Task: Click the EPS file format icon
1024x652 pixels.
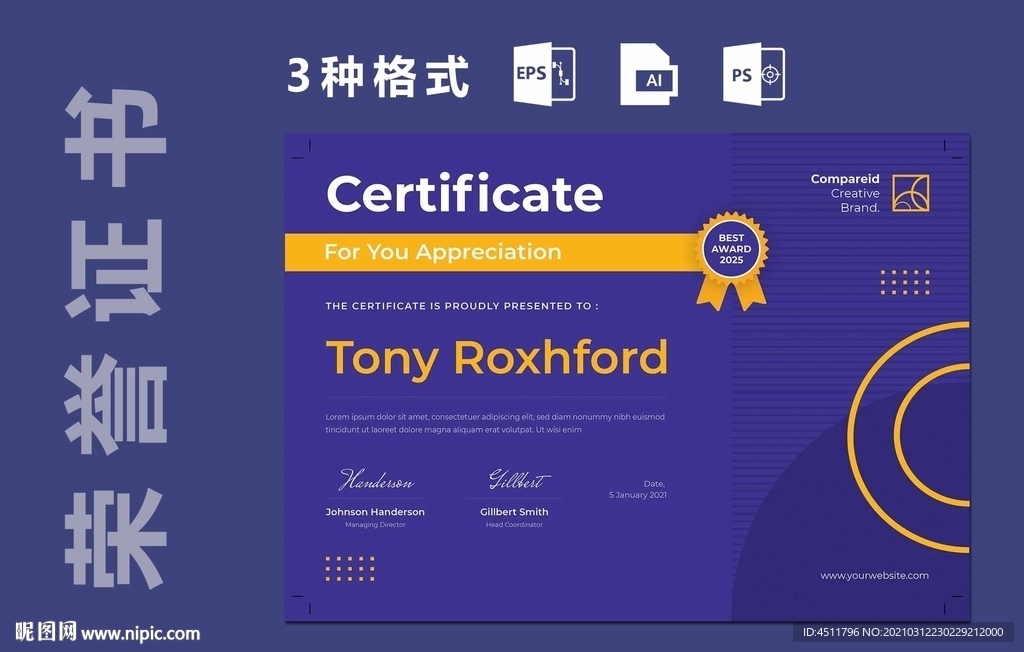Action: tap(544, 73)
